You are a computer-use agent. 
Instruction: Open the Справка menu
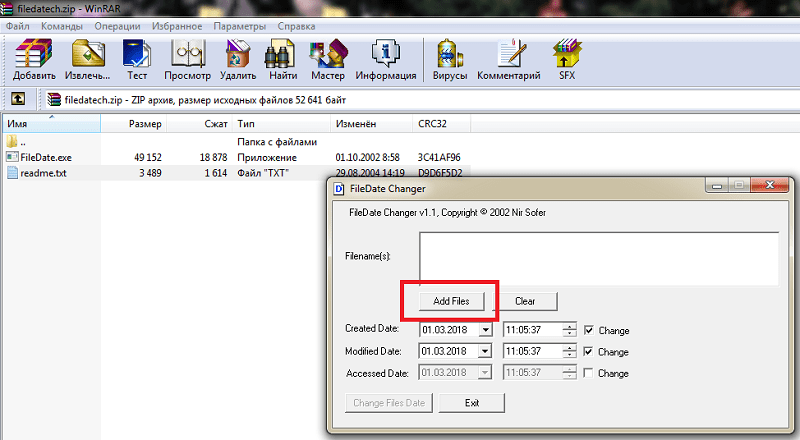pos(296,26)
